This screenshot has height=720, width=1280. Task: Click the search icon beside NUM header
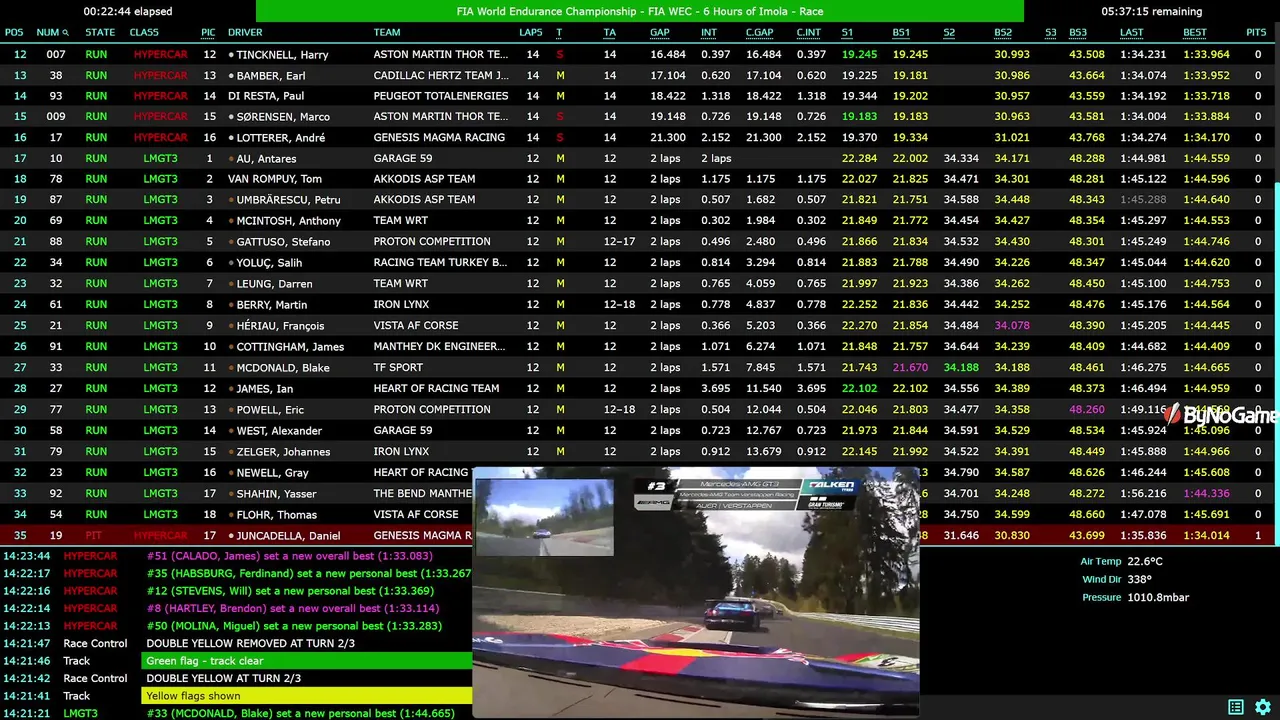click(66, 33)
